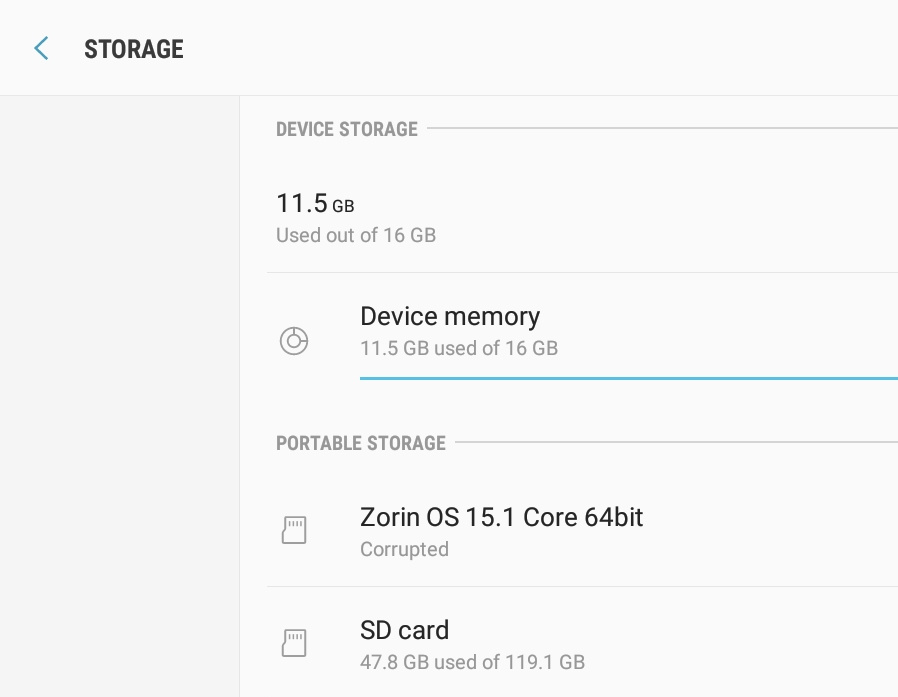Select the DEVICE STORAGE section header
Viewport: 898px width, 697px height.
(346, 129)
